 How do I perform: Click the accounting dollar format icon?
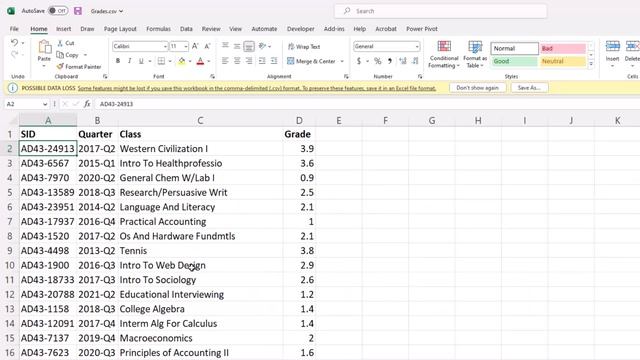359,61
